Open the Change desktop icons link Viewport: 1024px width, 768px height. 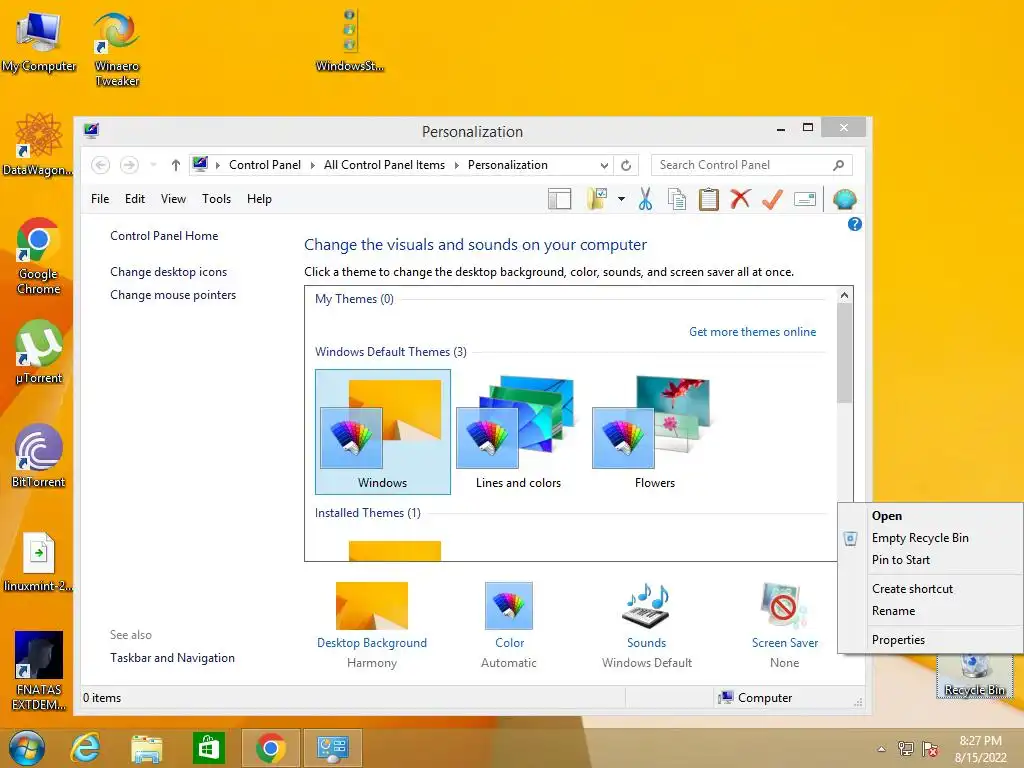[x=168, y=272]
